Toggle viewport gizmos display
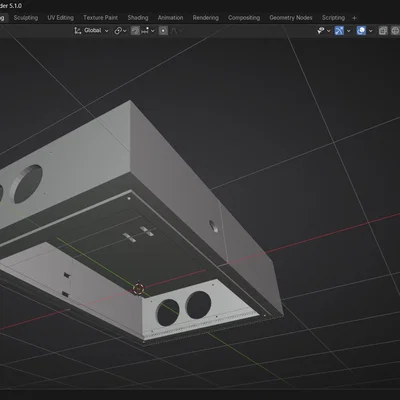The height and width of the screenshot is (400, 400). point(339,31)
